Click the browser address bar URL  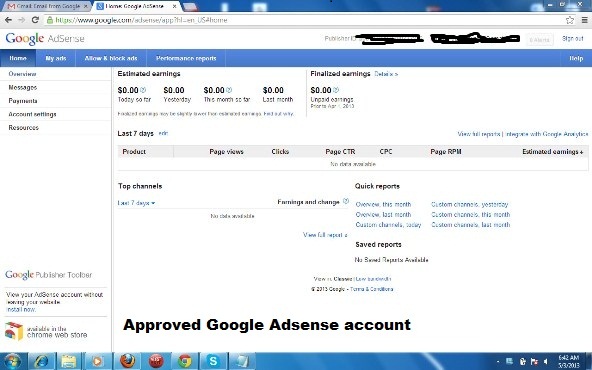click(x=141, y=20)
